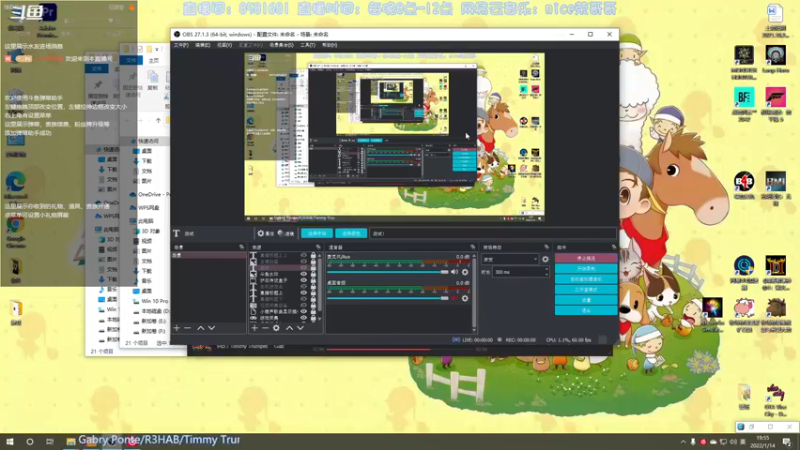800x450 pixels.
Task: Click the select font button
Action: click(317, 233)
